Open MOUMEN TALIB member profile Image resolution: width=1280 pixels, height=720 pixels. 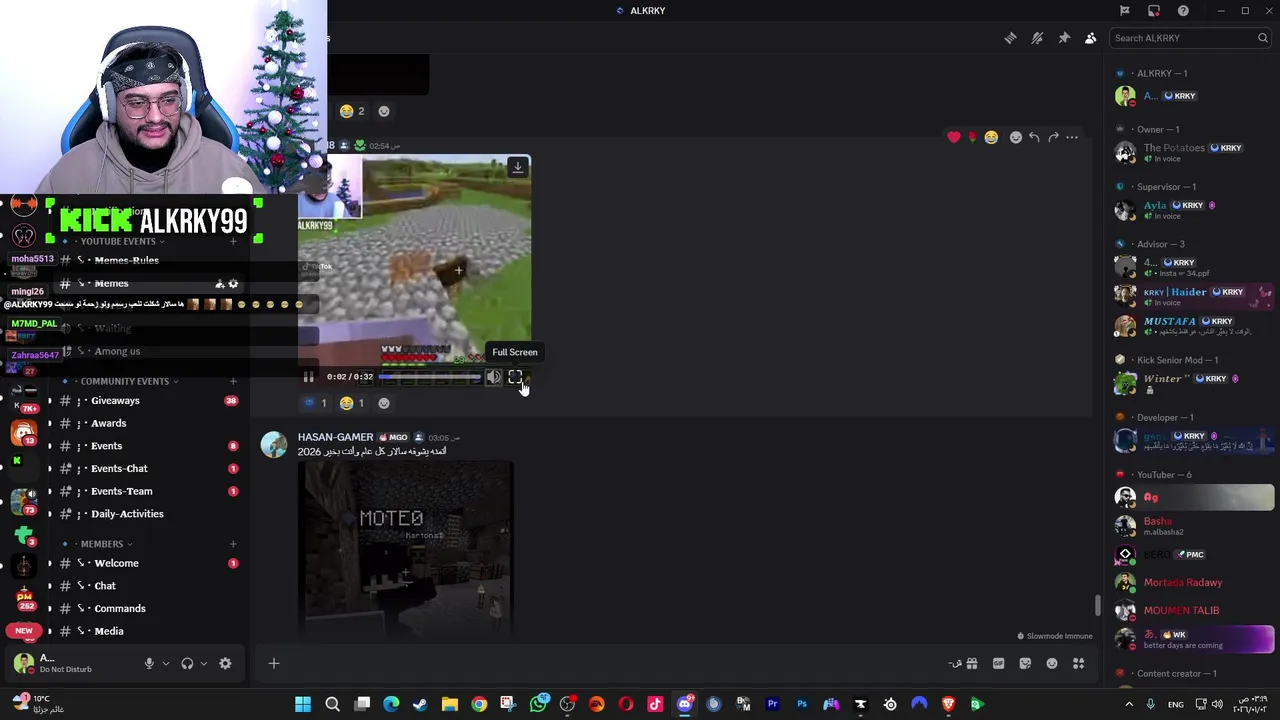pyautogui.click(x=1192, y=610)
